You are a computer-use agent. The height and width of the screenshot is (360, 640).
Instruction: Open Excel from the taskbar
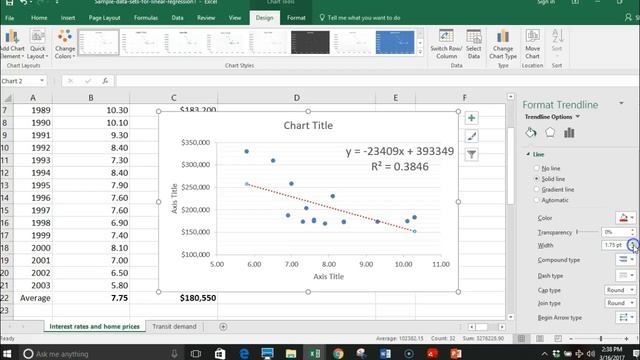coord(315,353)
